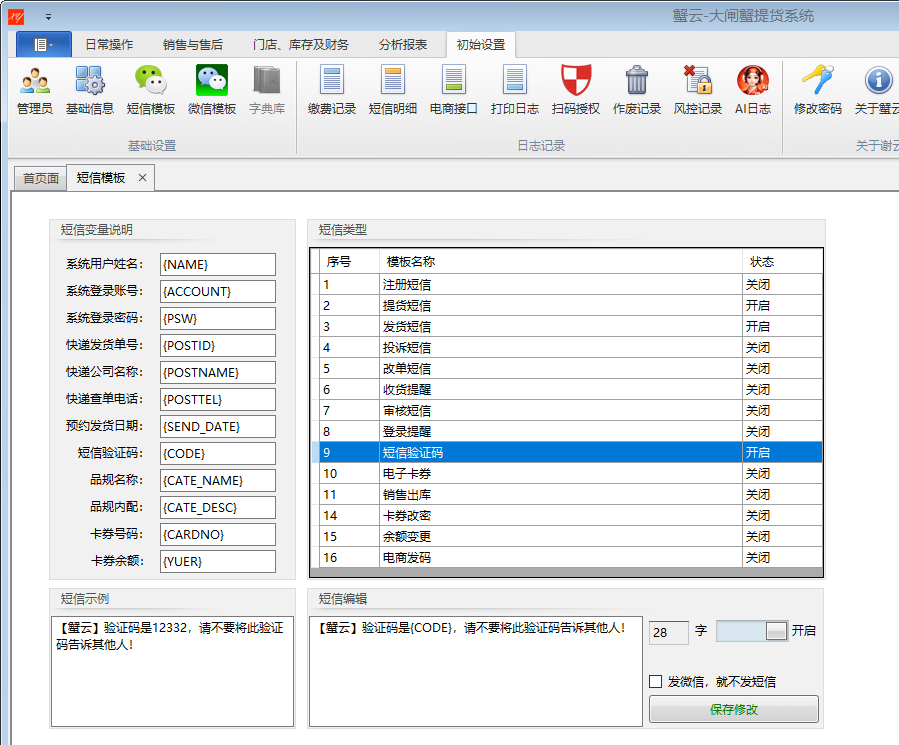
Task: Expand the quick access toolbar arrow
Action: [x=48, y=17]
